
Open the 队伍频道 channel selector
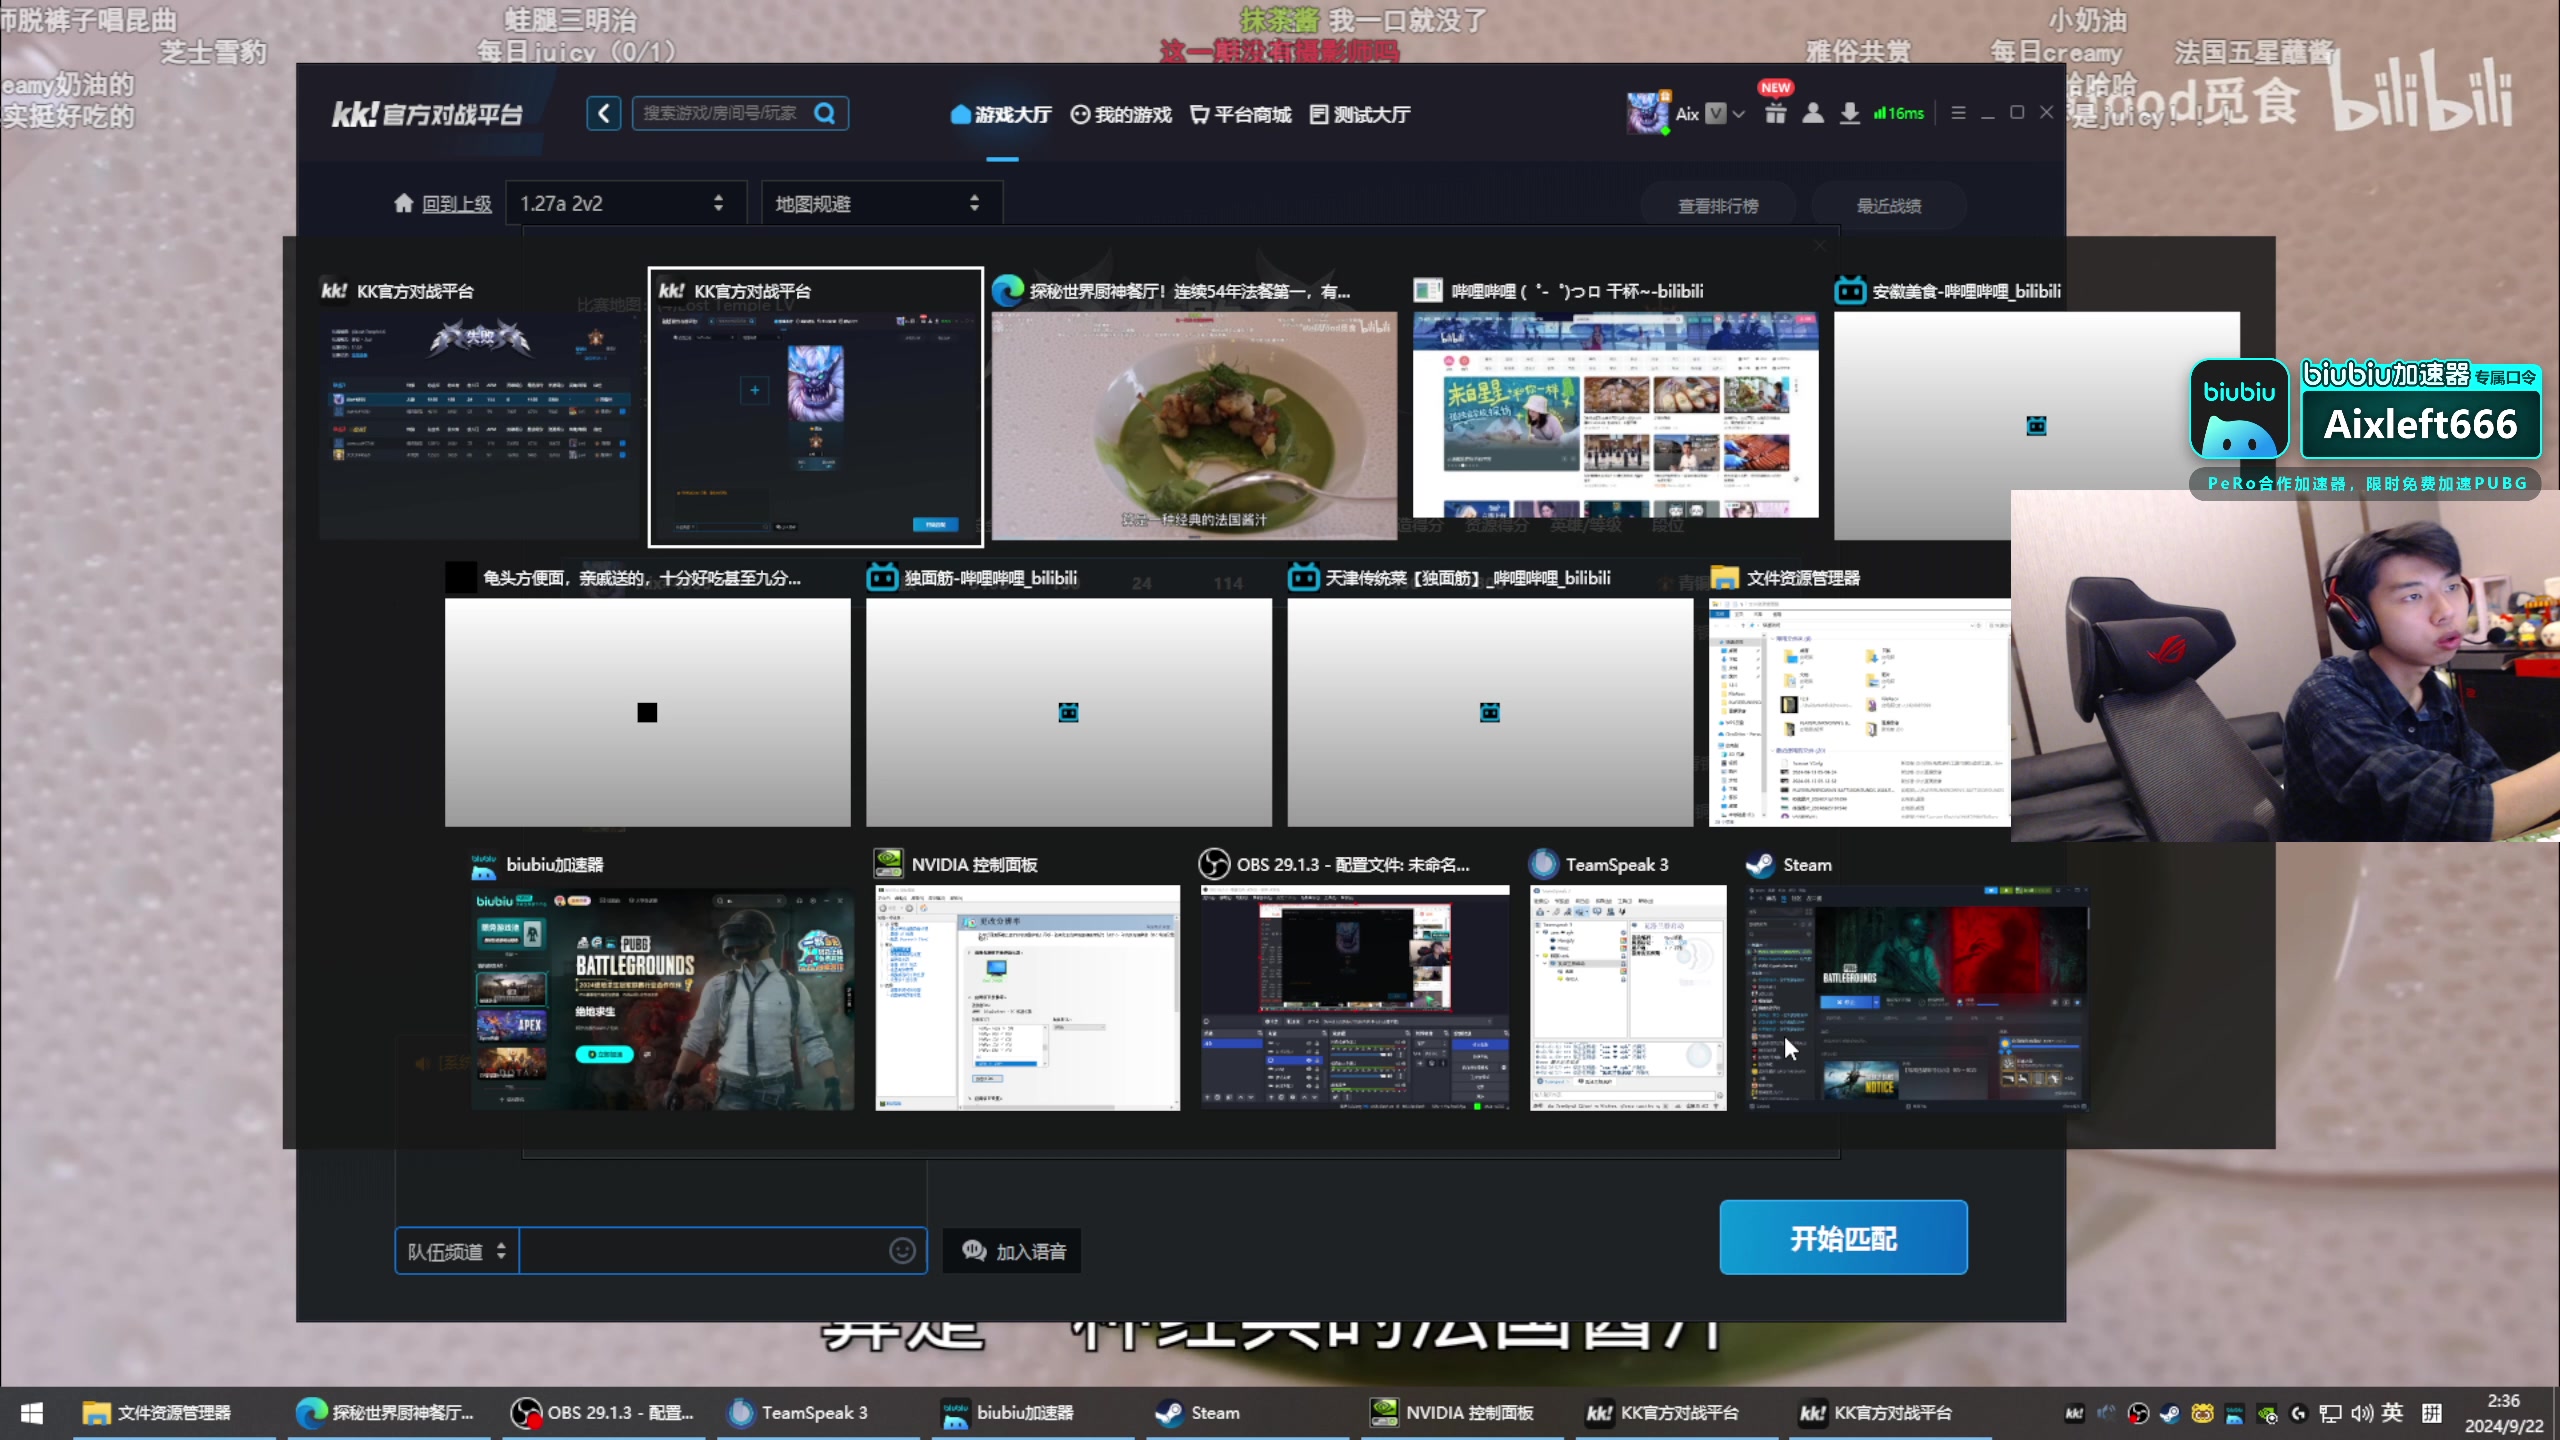click(457, 1251)
